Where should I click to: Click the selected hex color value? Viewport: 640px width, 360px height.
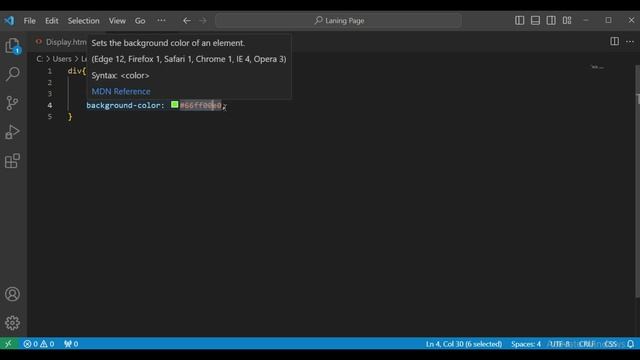[201, 105]
